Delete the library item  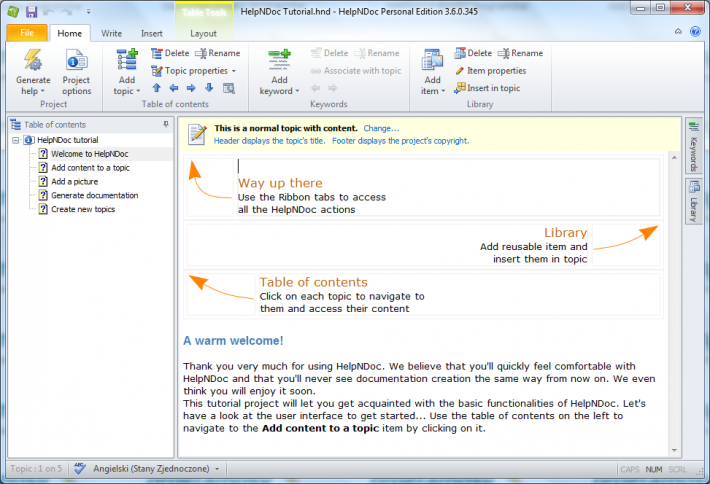coord(473,53)
